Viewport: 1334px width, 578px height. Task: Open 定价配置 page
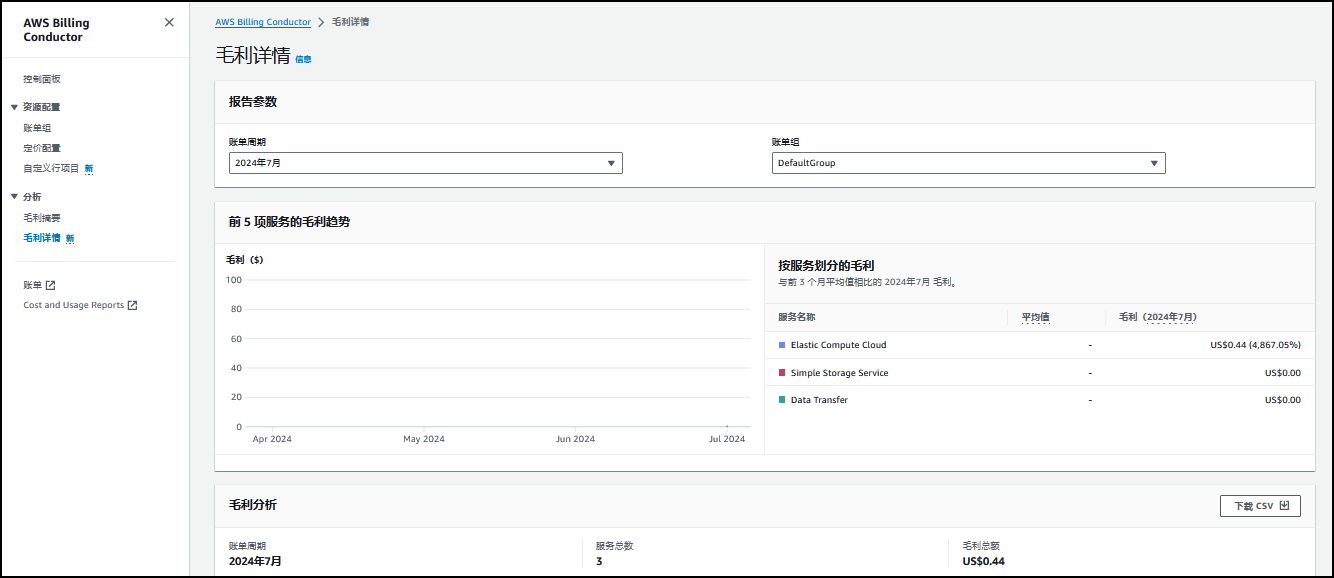pyautogui.click(x=42, y=148)
